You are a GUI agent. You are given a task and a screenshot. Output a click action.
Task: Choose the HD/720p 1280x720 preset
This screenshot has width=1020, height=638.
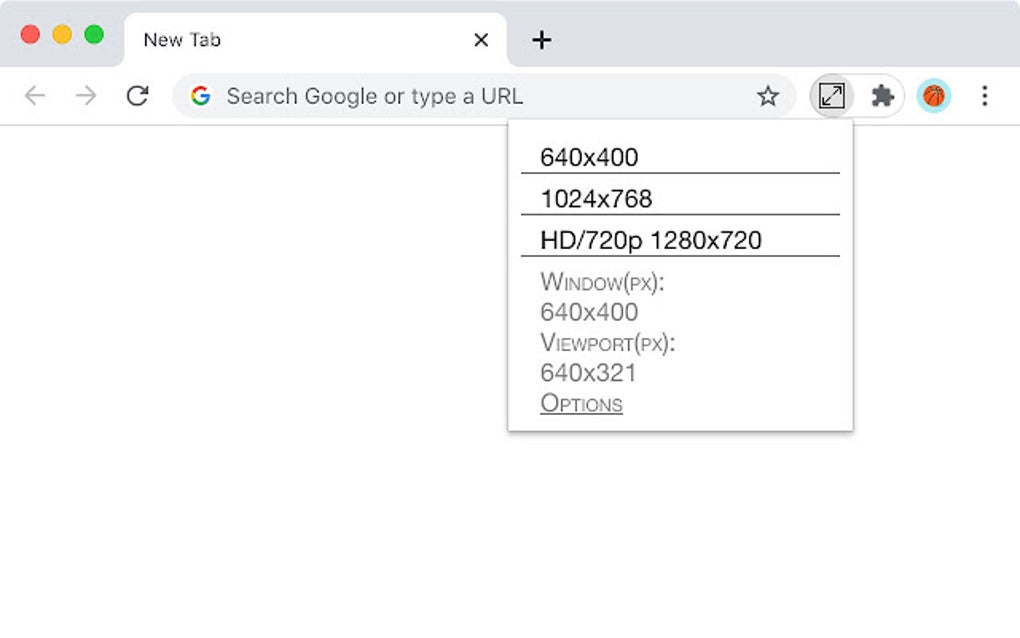[680, 240]
